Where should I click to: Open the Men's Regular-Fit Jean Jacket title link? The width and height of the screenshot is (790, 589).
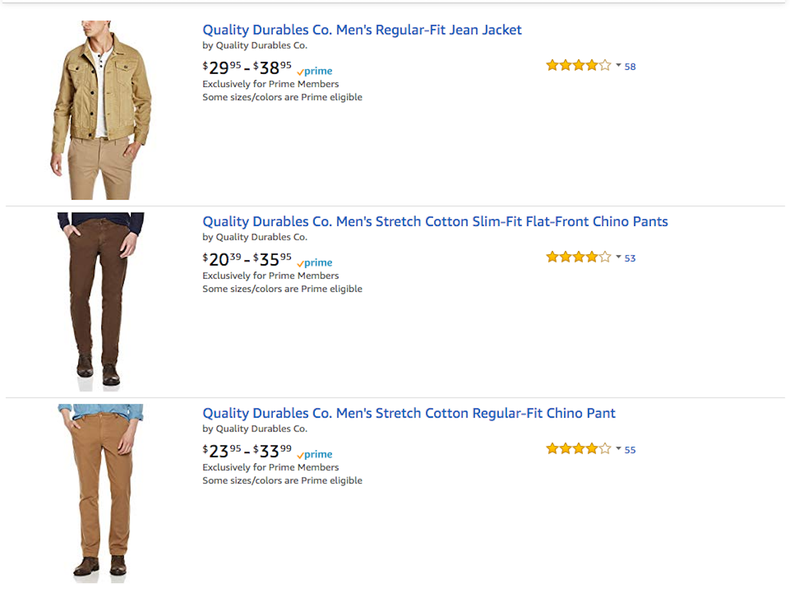click(362, 30)
